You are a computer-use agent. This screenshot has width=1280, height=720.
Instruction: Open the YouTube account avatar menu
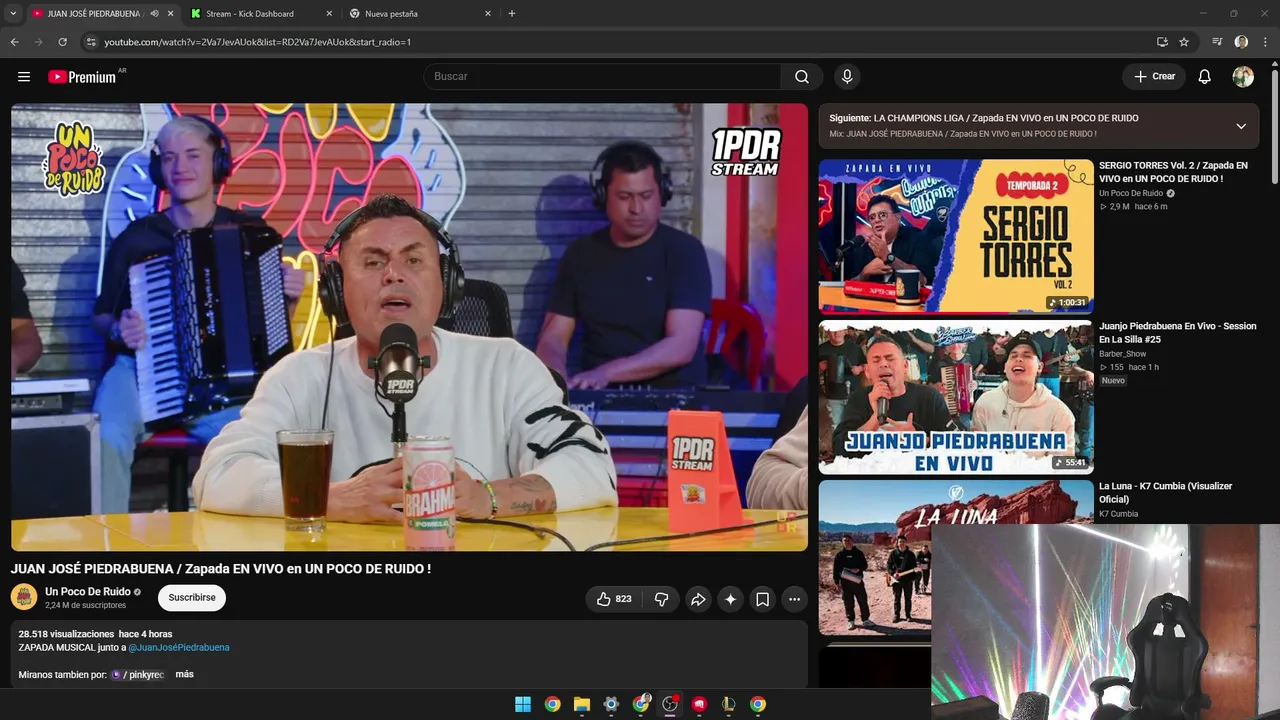point(1243,77)
